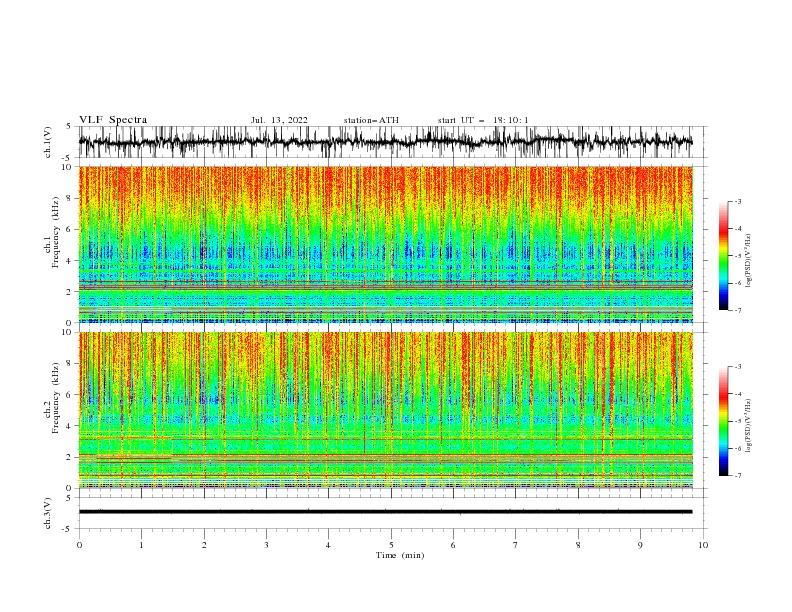Click the 'start UT = 18:10:1' label
Screen dimensions: 792x612
pyautogui.click(x=483, y=120)
